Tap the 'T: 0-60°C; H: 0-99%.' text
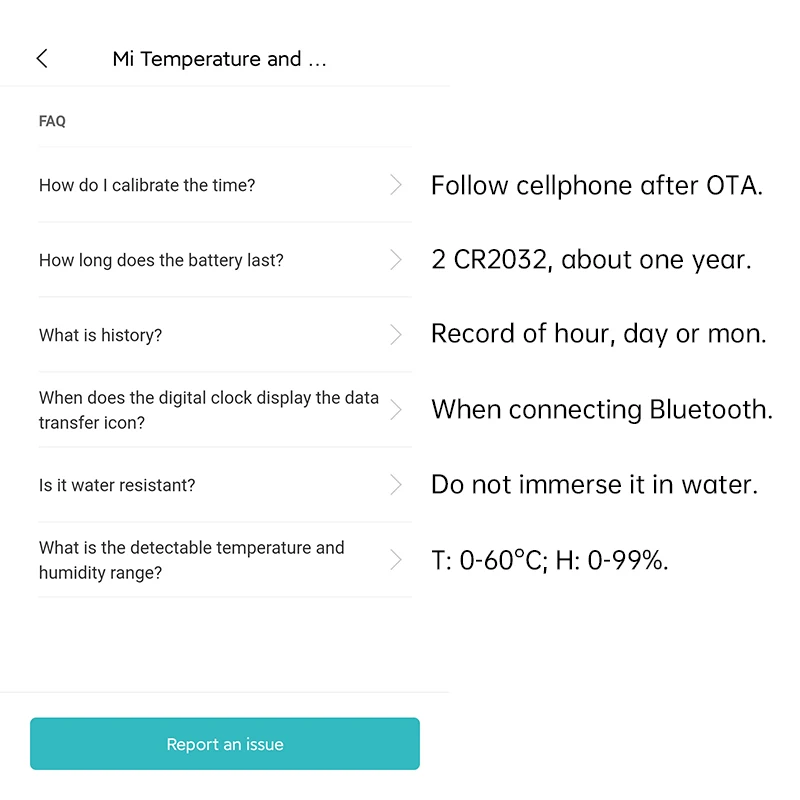Viewport: 800px width, 800px height. pyautogui.click(x=550, y=561)
